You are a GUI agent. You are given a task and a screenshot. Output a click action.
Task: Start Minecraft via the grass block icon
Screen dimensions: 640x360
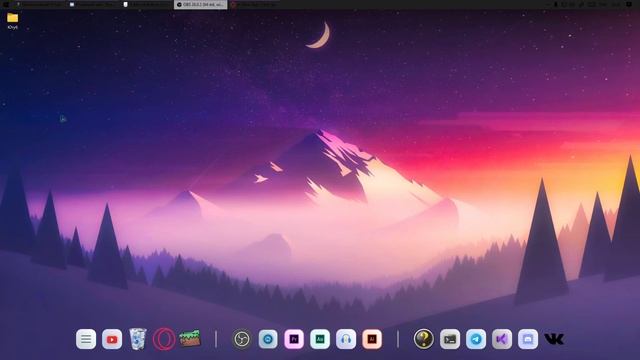coord(190,338)
